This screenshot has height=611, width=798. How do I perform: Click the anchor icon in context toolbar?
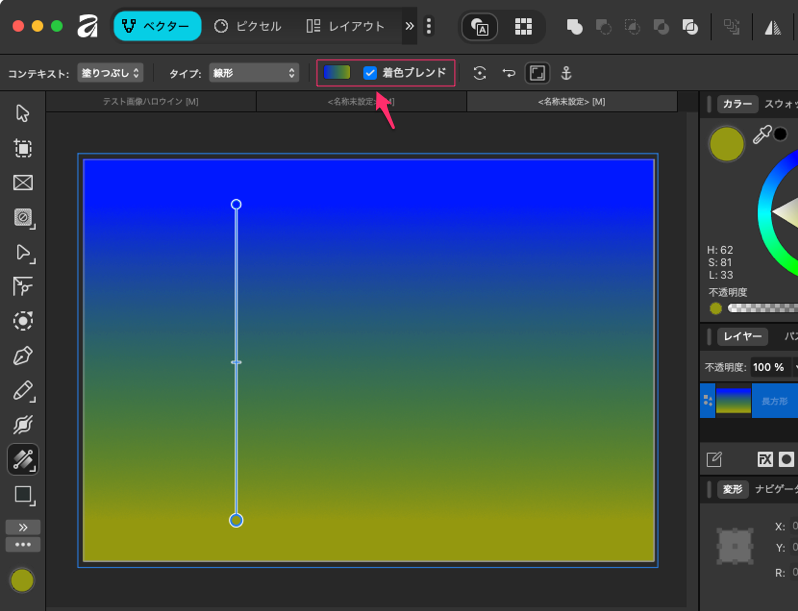pos(565,73)
